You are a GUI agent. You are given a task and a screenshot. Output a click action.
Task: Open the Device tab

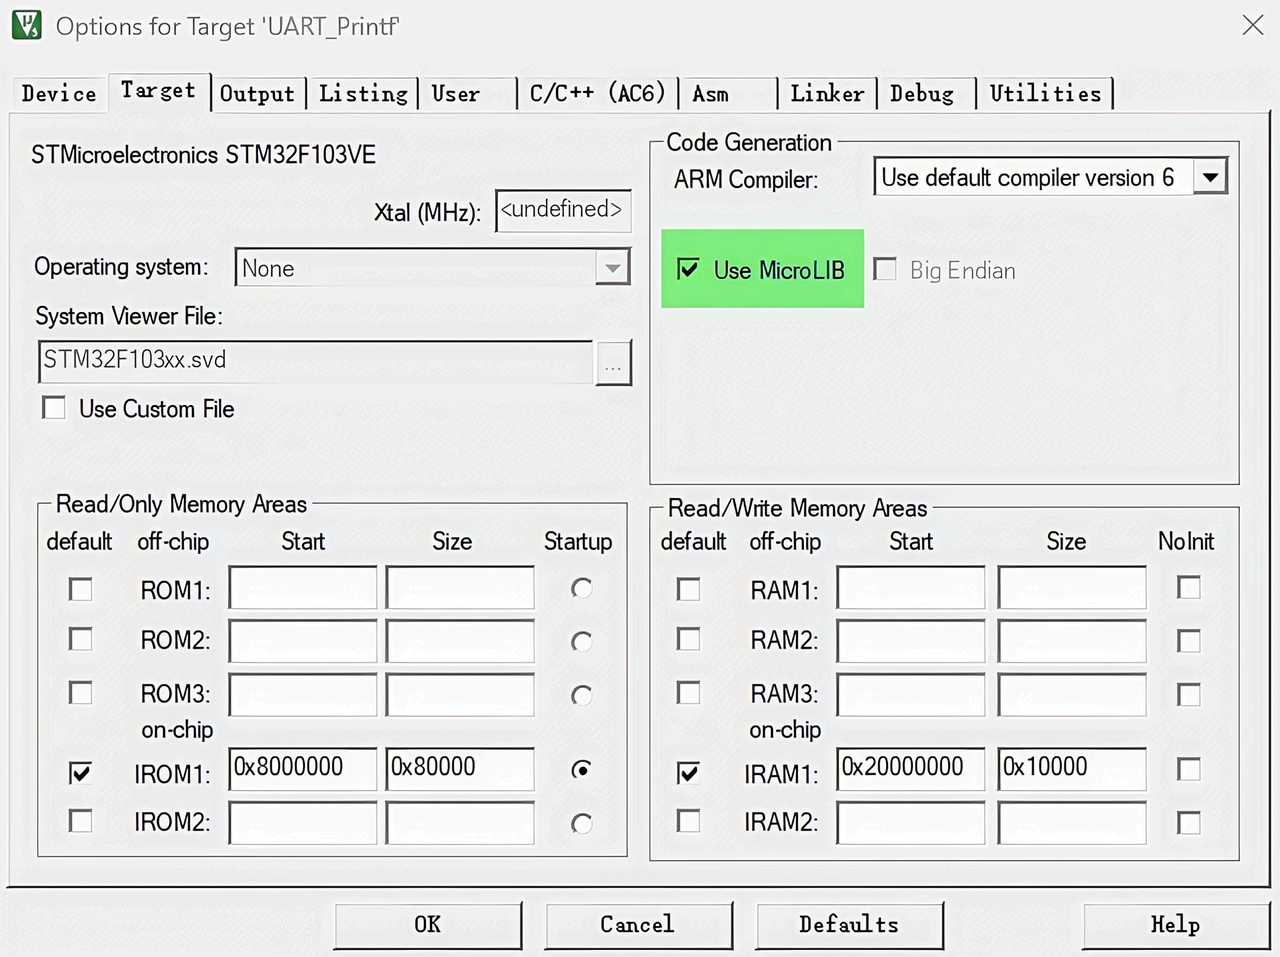pos(59,94)
